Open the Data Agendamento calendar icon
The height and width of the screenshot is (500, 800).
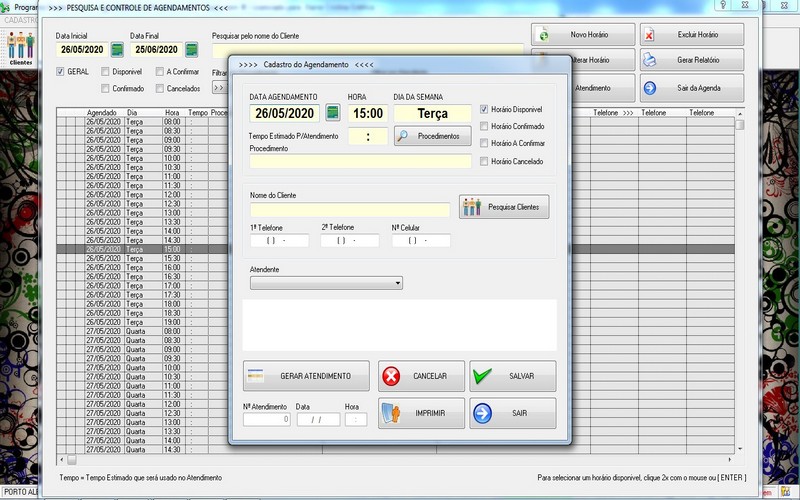coord(333,113)
